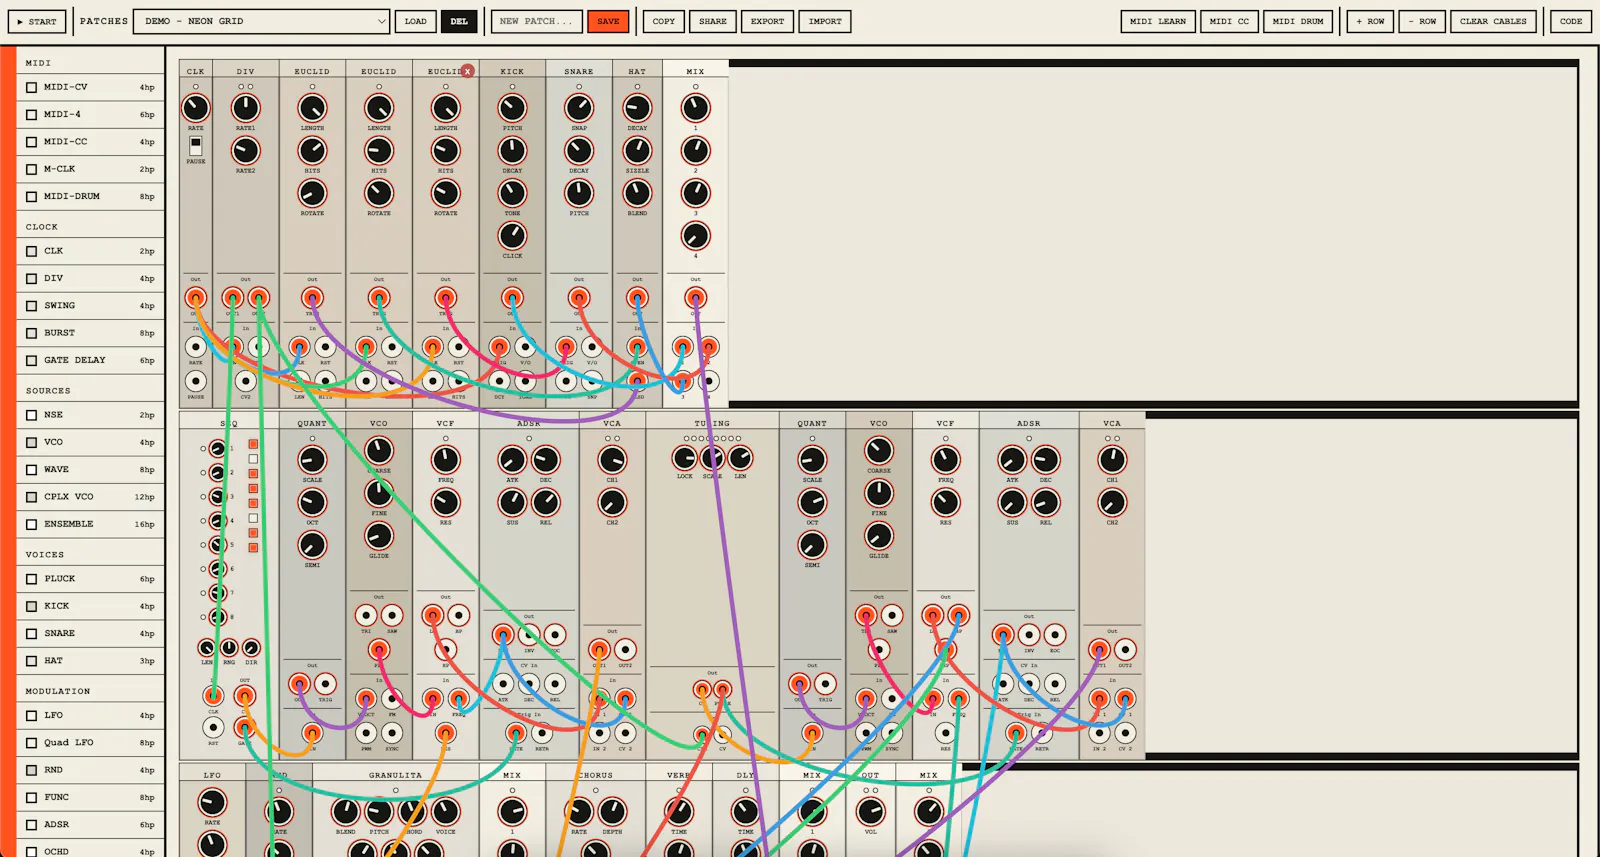Click the CLK module RATE knob
The width and height of the screenshot is (1600, 857).
(196, 107)
